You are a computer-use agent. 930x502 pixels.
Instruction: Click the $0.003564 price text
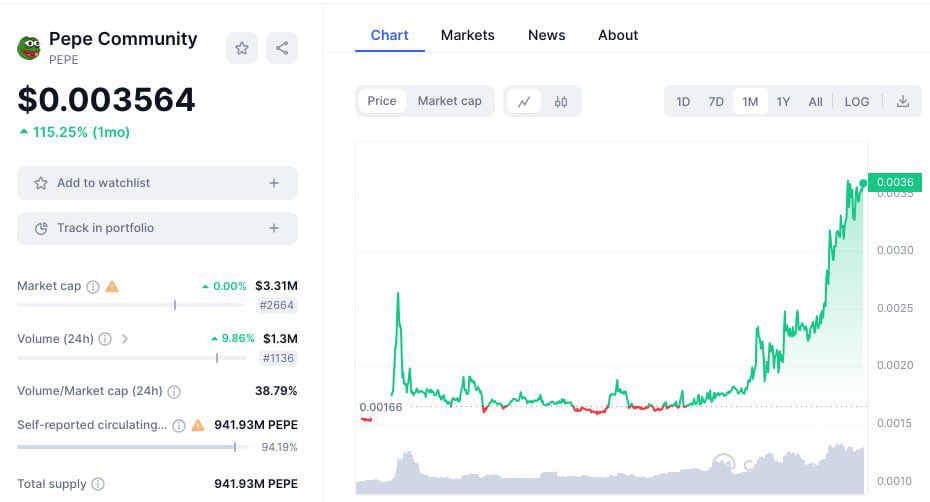pos(106,99)
